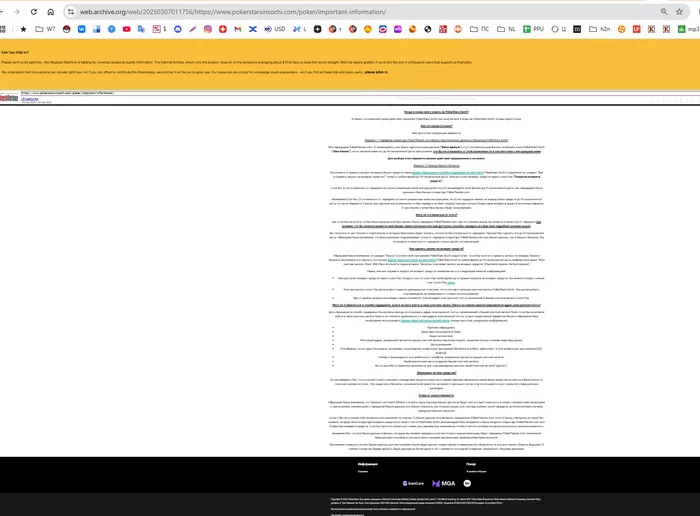Open the h2n bookmarks folder
This screenshot has width=700, height=516.
(x=600, y=29)
